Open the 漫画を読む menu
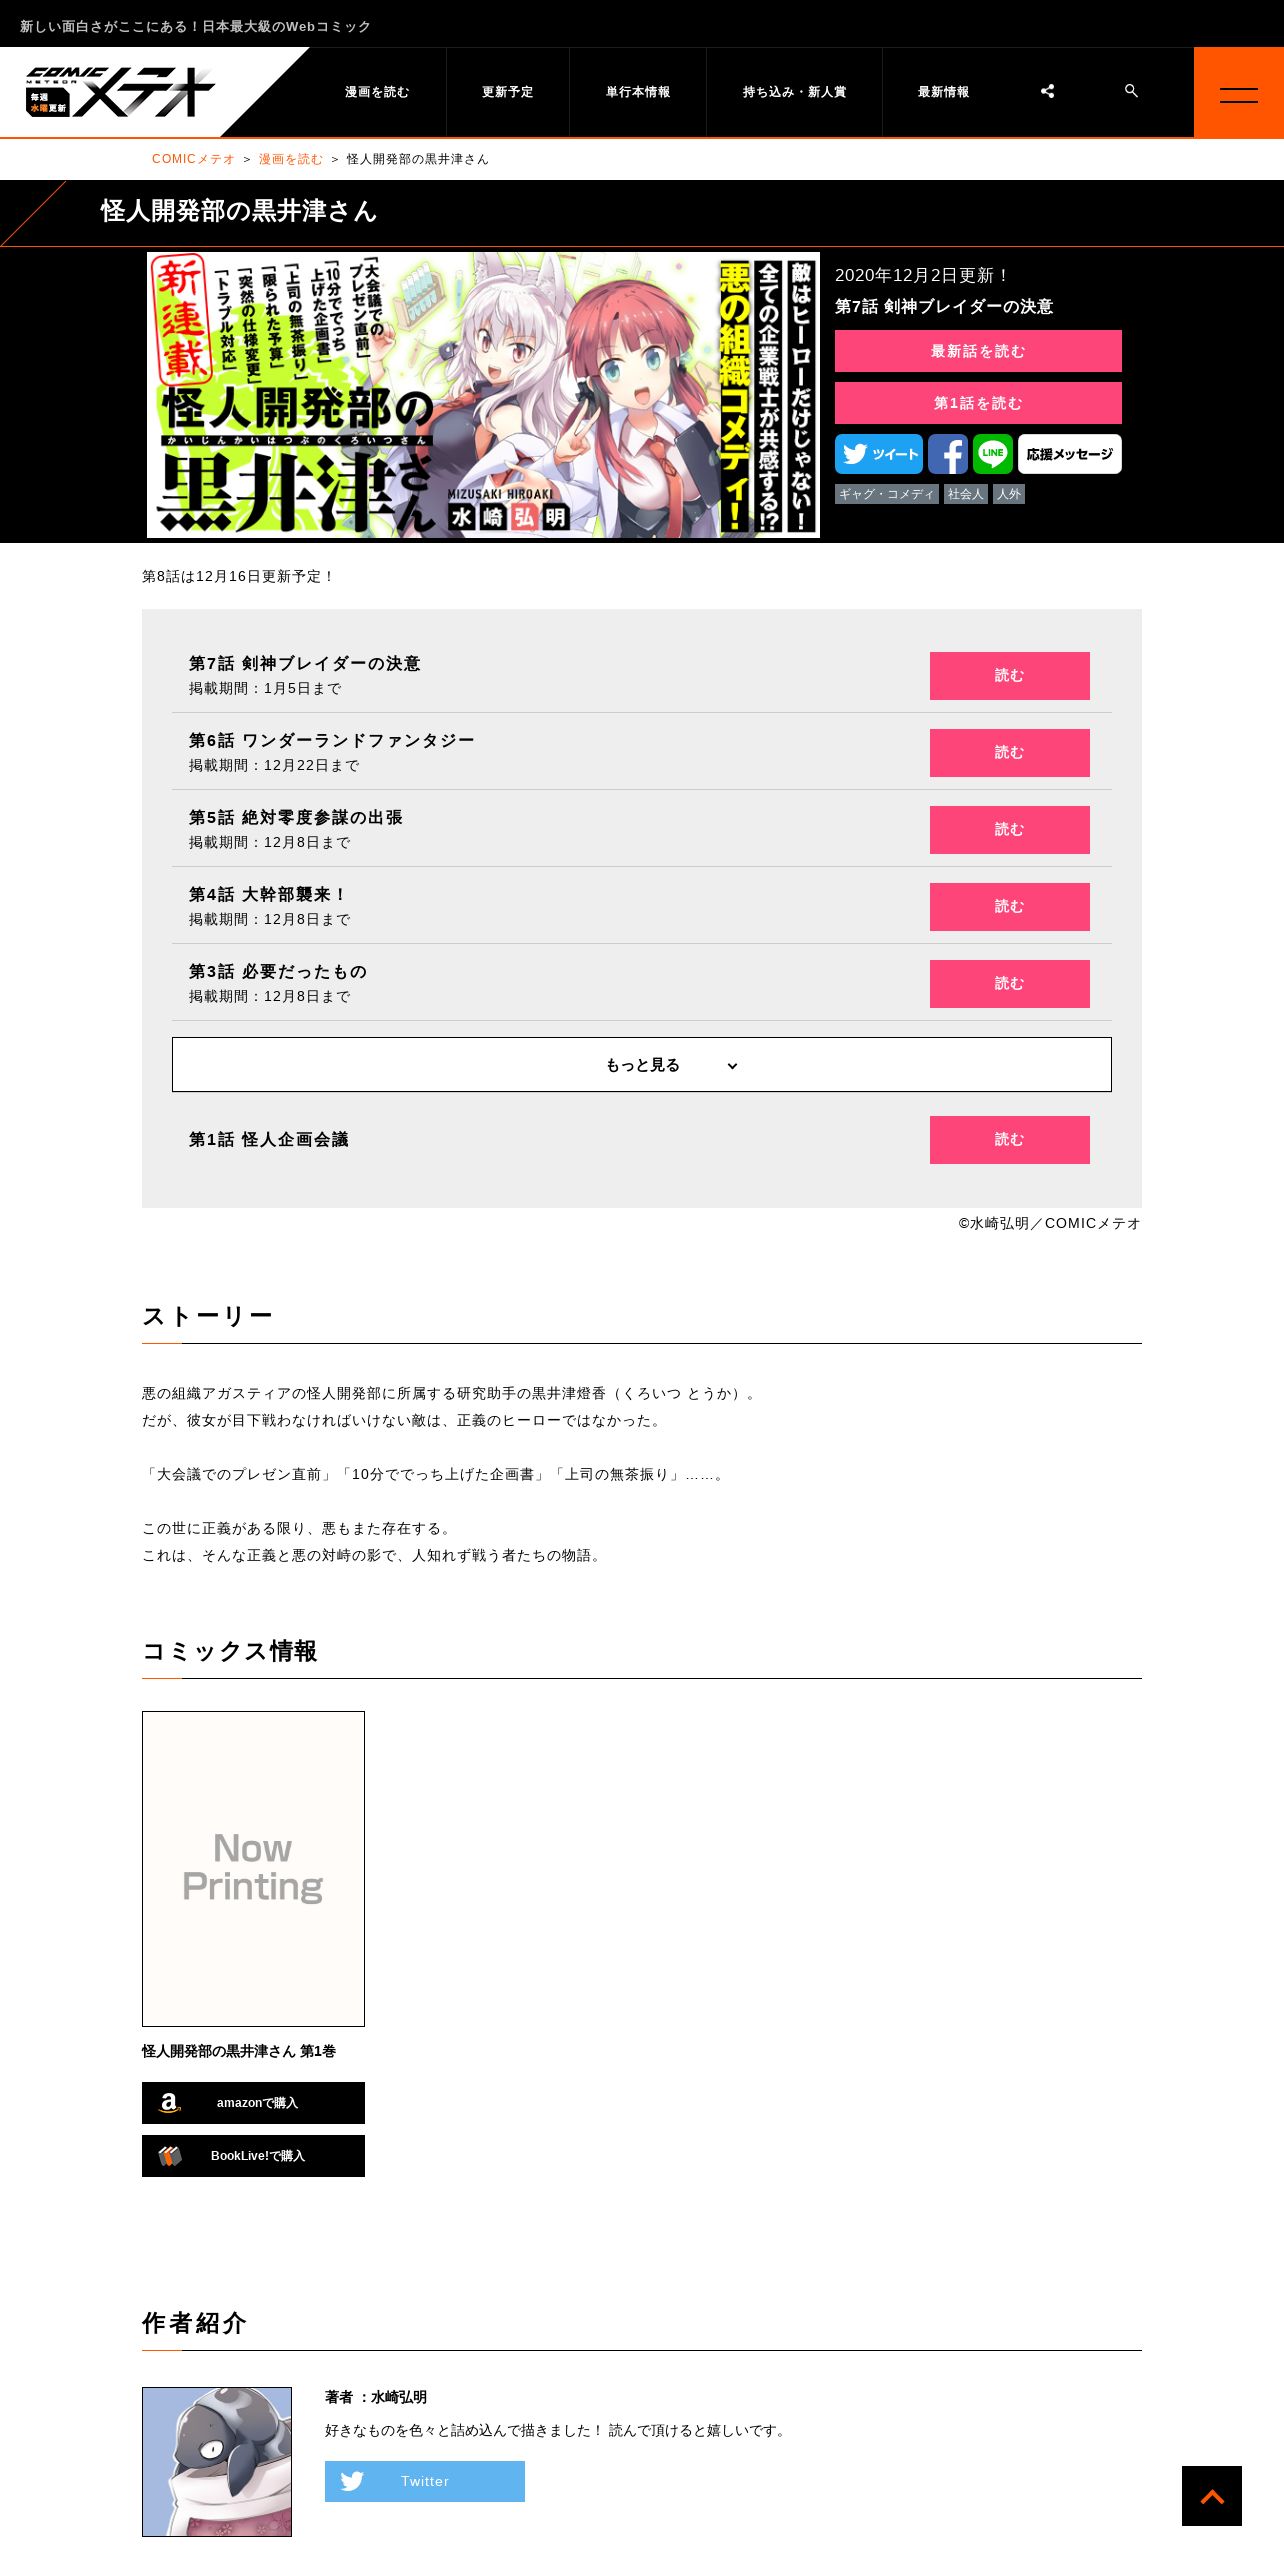Image resolution: width=1284 pixels, height=2568 pixels. tap(377, 92)
